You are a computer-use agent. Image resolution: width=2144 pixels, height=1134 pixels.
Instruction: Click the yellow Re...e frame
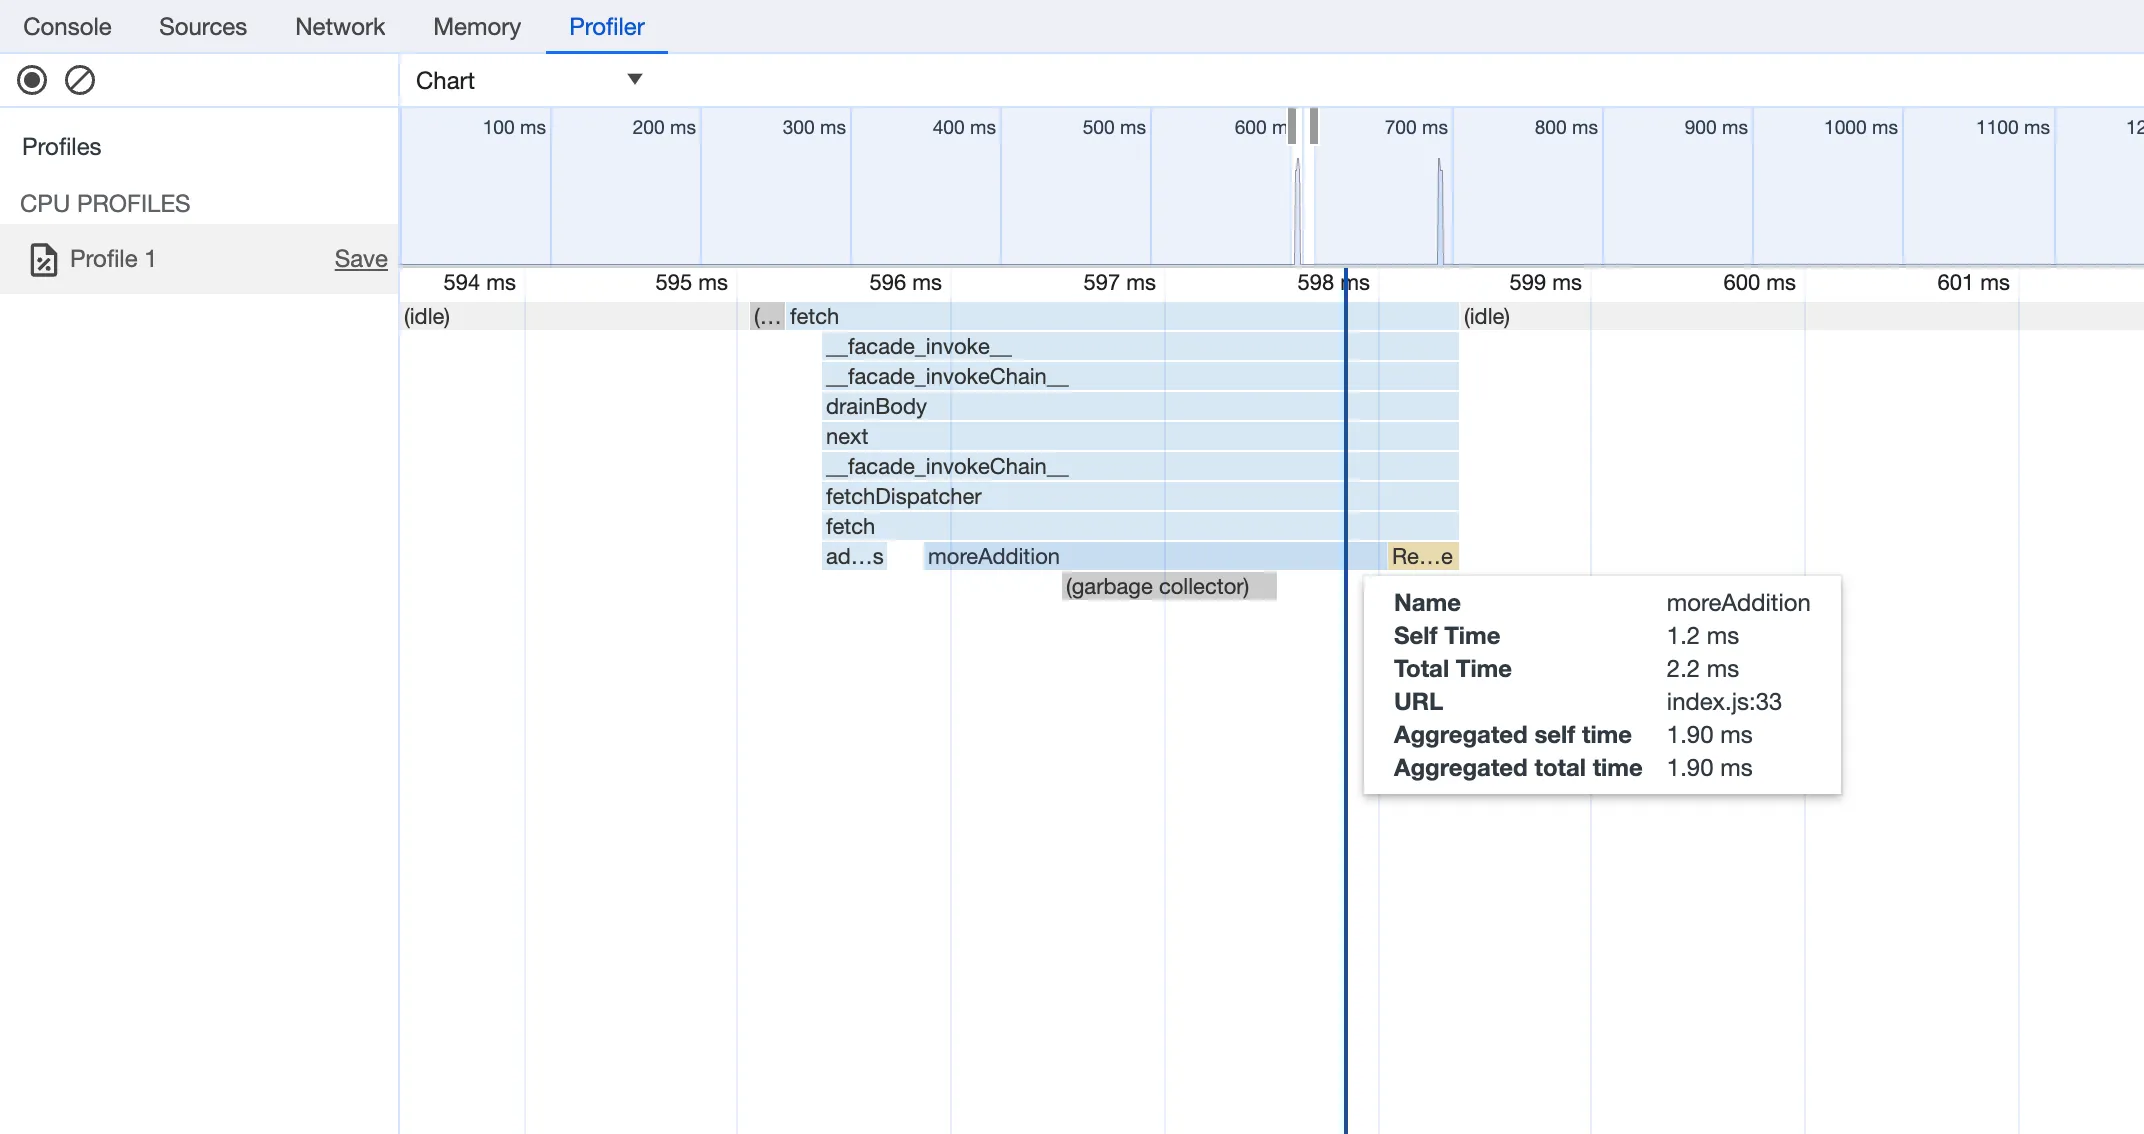click(1422, 557)
